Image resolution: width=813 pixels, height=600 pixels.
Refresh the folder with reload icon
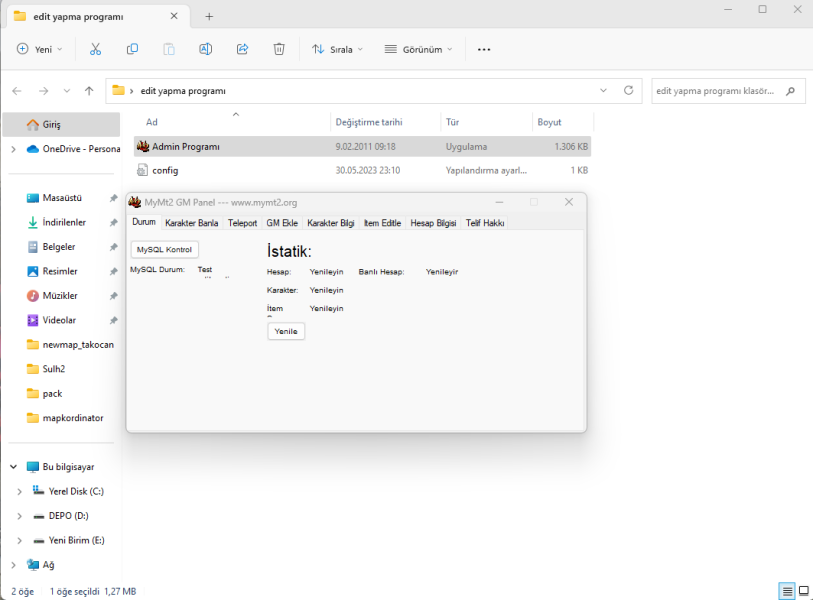point(628,90)
